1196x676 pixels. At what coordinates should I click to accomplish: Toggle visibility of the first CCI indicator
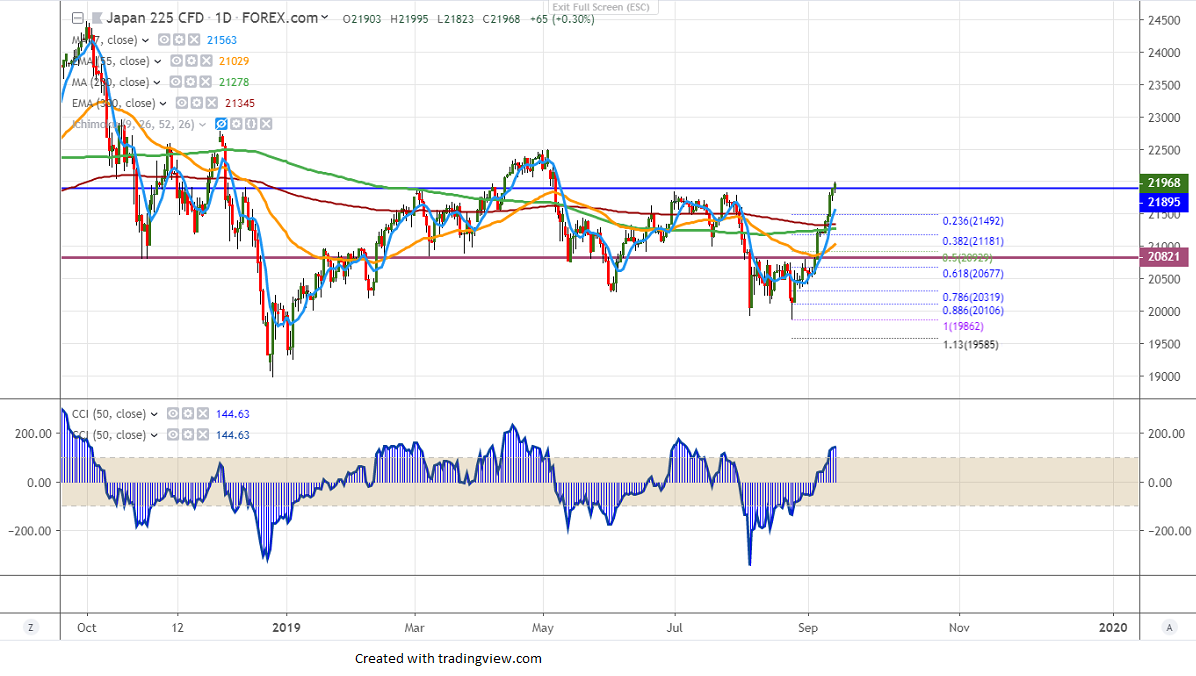pos(172,414)
